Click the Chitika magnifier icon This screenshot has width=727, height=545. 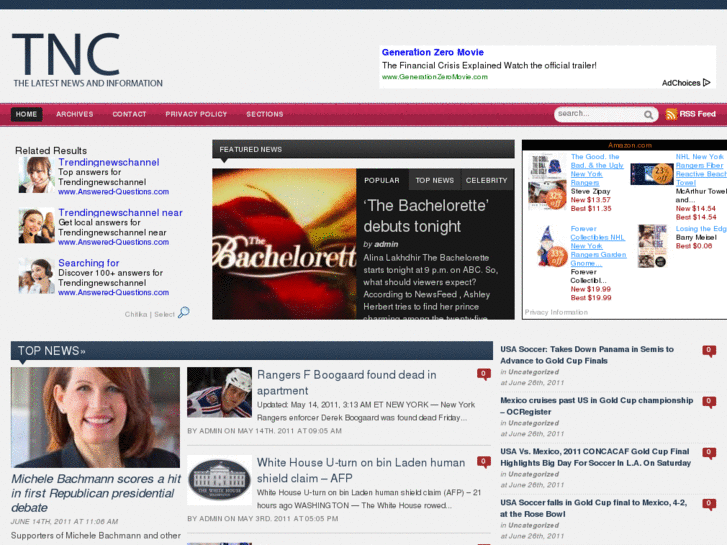click(x=184, y=312)
